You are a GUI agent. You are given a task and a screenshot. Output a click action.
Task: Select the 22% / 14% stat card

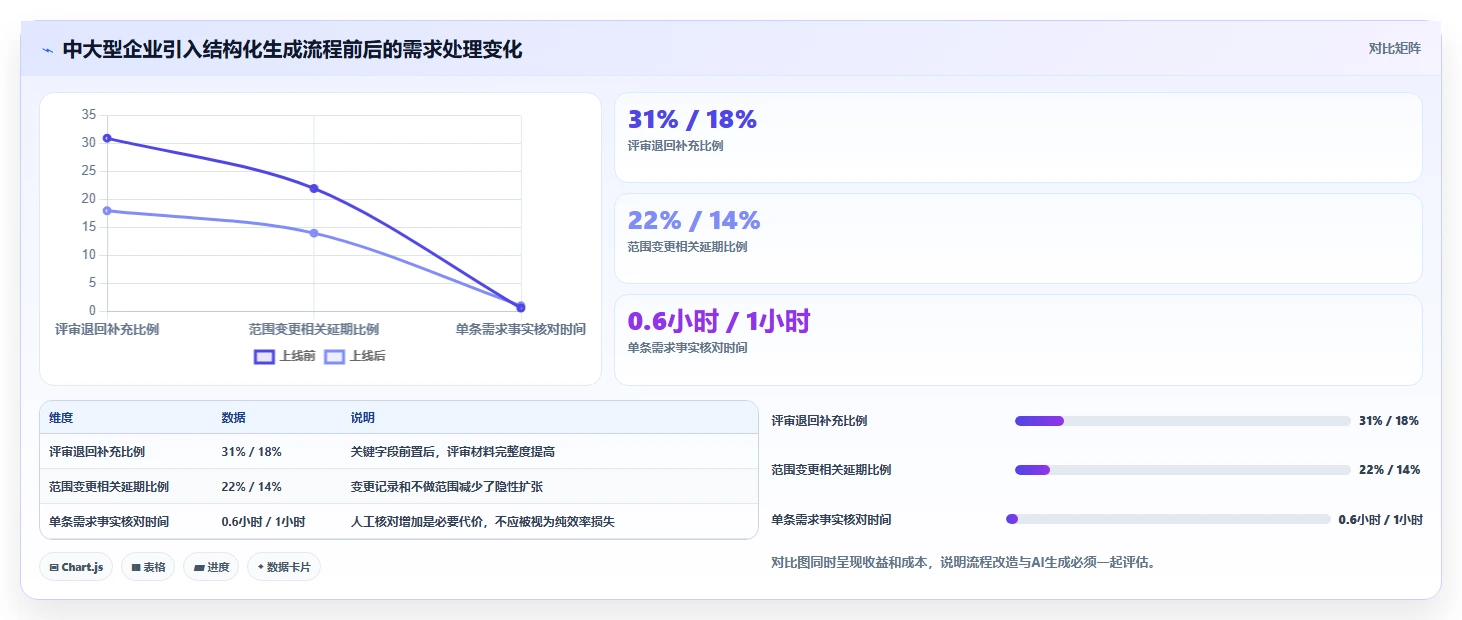pyautogui.click(x=1018, y=239)
